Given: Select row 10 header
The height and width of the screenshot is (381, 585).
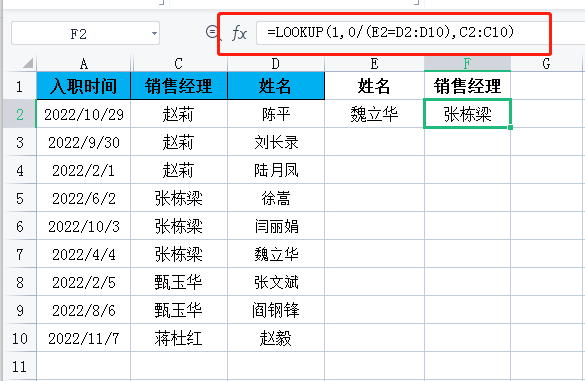Looking at the screenshot, I should (x=20, y=338).
